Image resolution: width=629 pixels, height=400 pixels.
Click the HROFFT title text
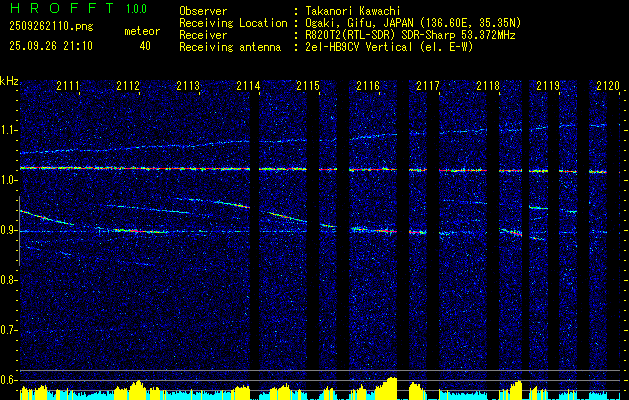tap(62, 8)
